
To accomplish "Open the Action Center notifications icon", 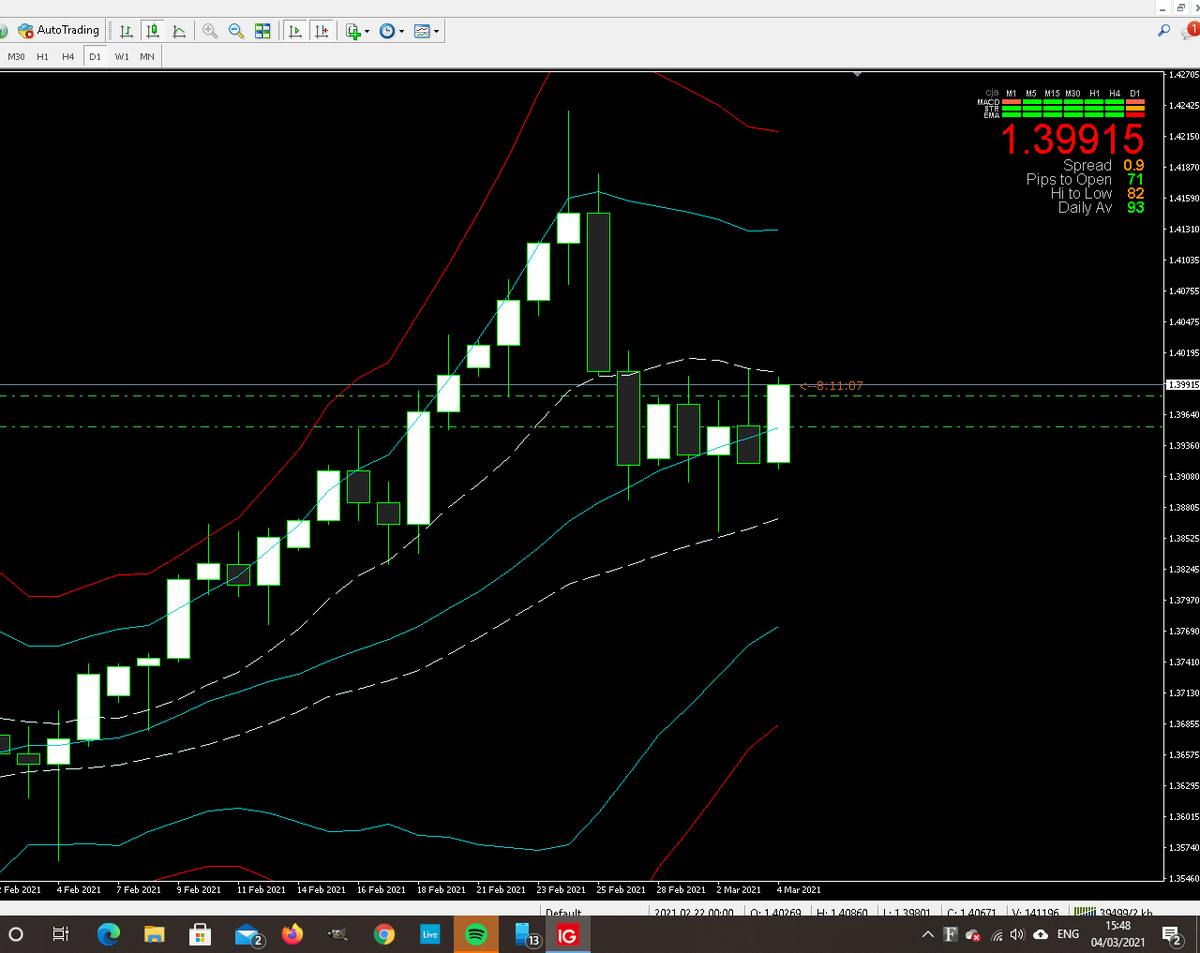I will click(1171, 935).
